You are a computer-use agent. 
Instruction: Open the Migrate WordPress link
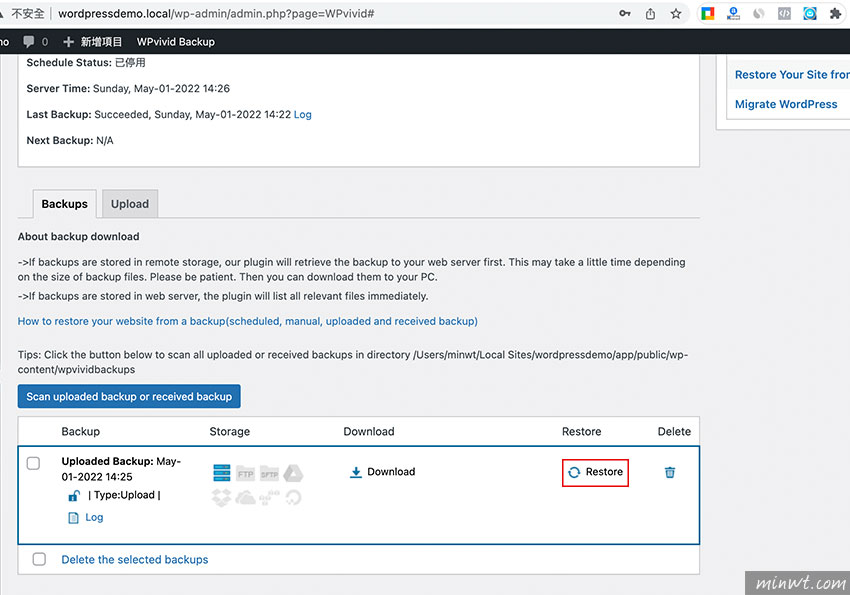[786, 104]
